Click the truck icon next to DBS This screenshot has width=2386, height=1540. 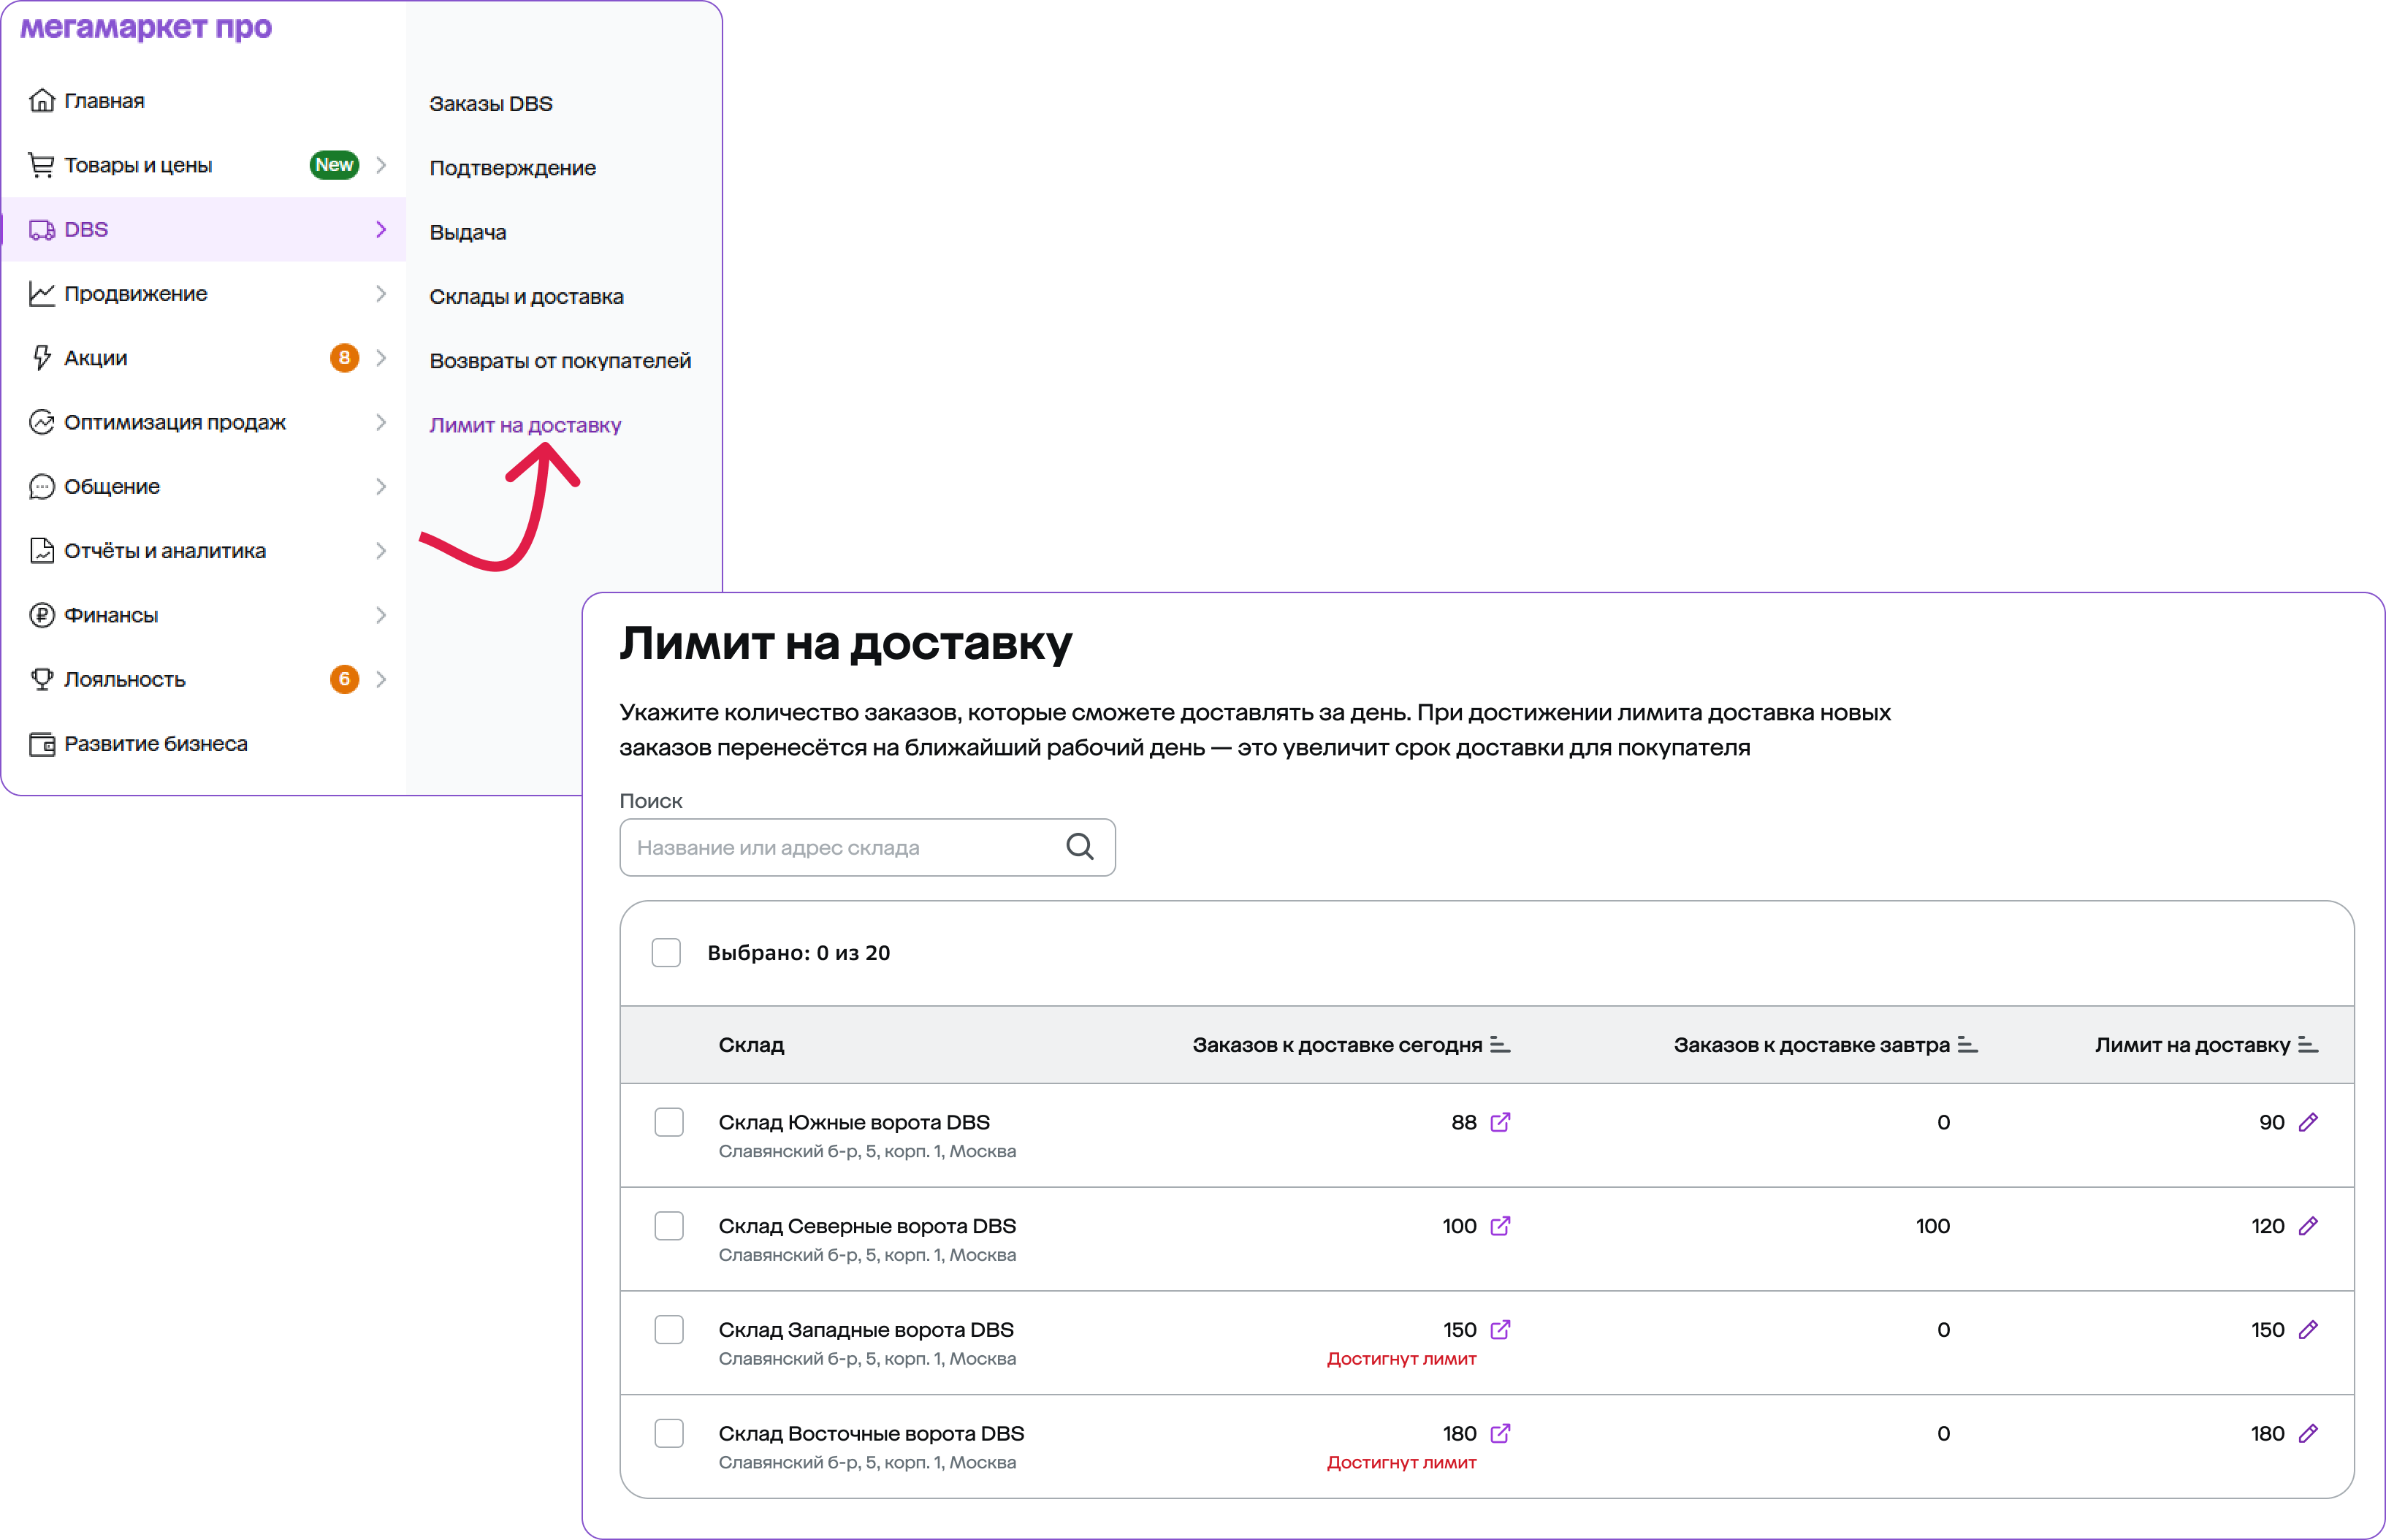pos(42,229)
